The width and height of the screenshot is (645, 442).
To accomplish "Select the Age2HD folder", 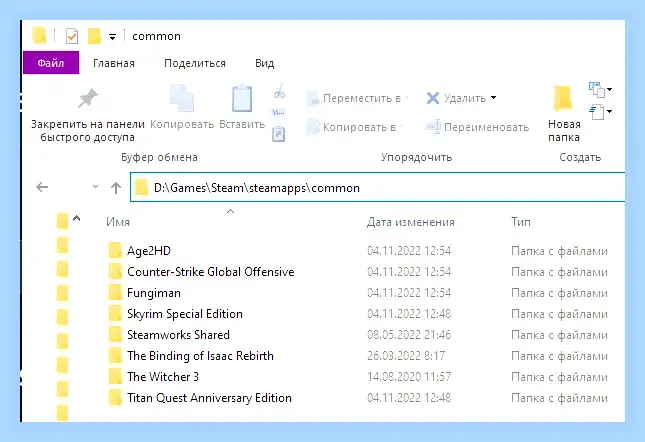I will 148,251.
